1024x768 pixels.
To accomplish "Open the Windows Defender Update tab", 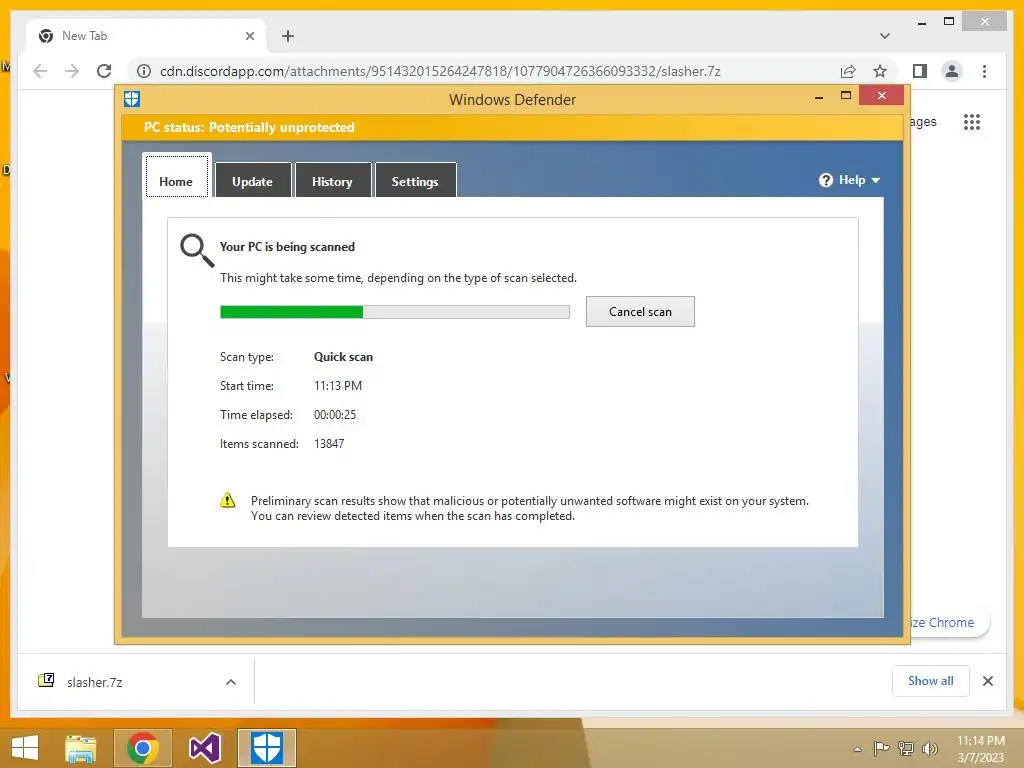I will [x=253, y=180].
